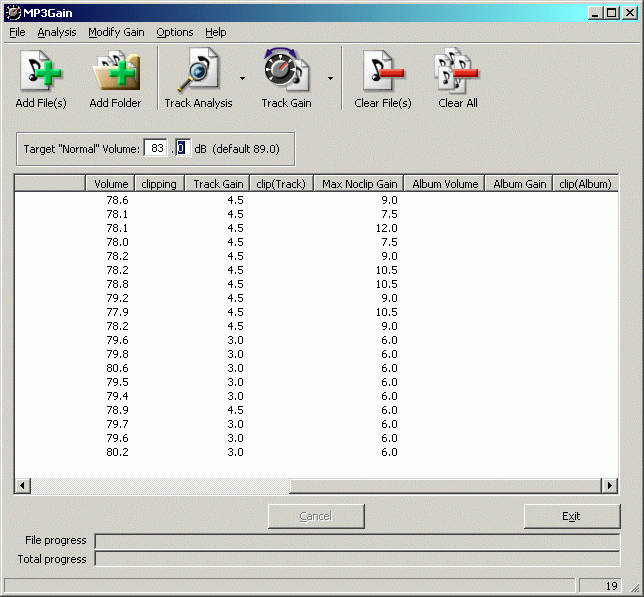
Task: Click the MP3Gain title bar app icon
Action: pos(13,13)
